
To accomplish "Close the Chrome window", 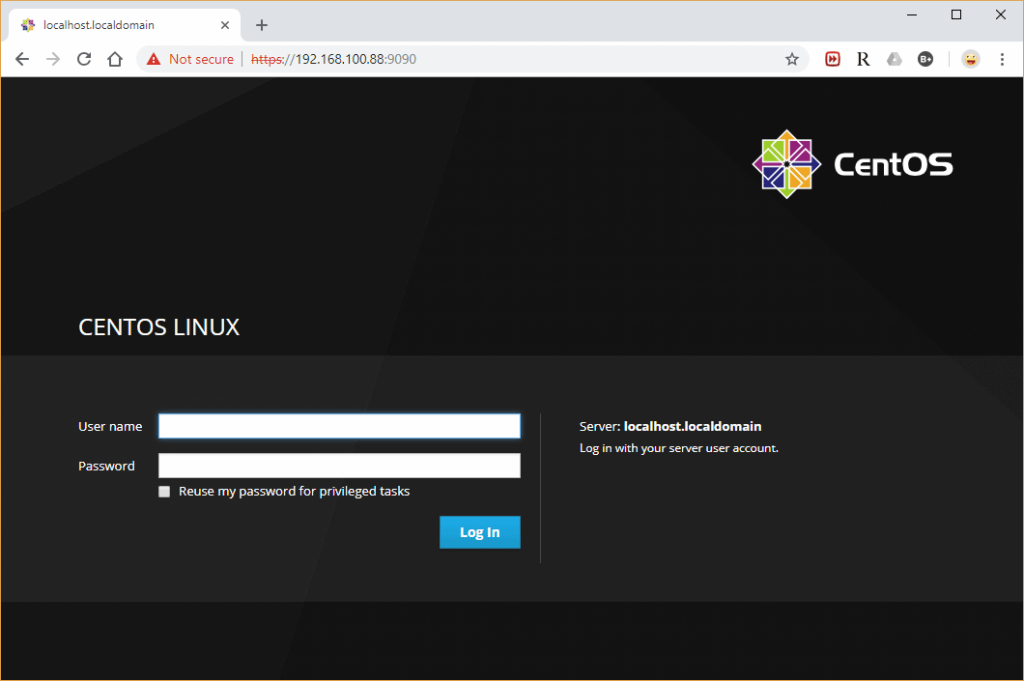I will coord(1000,15).
